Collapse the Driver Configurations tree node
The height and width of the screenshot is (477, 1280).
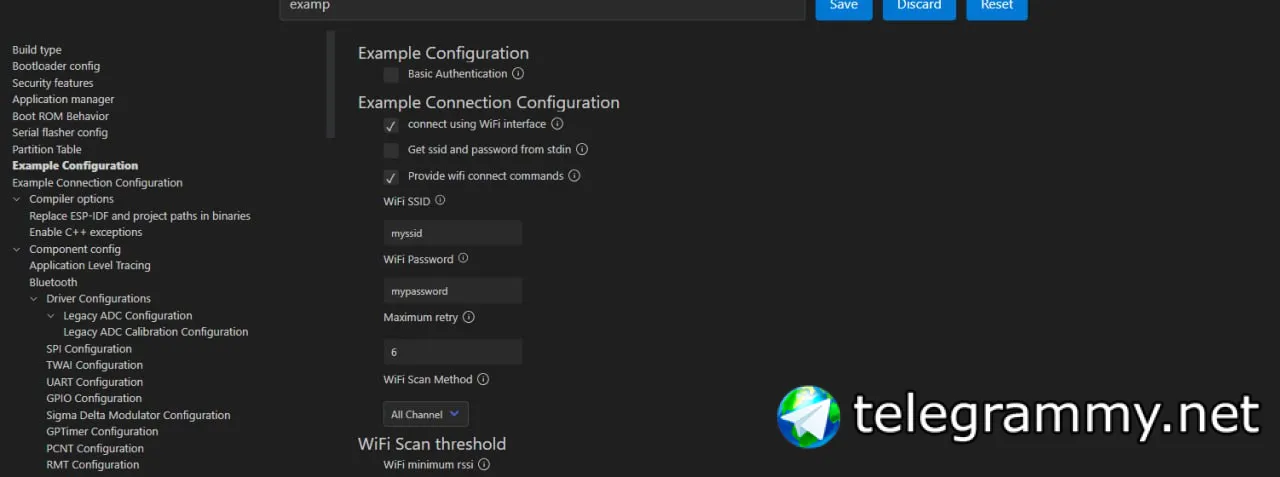[x=34, y=299]
